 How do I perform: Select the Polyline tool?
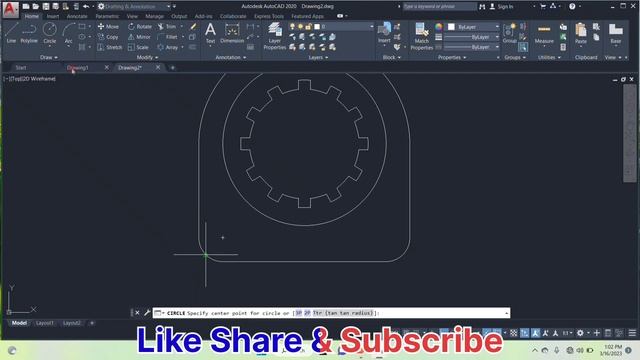coord(29,33)
